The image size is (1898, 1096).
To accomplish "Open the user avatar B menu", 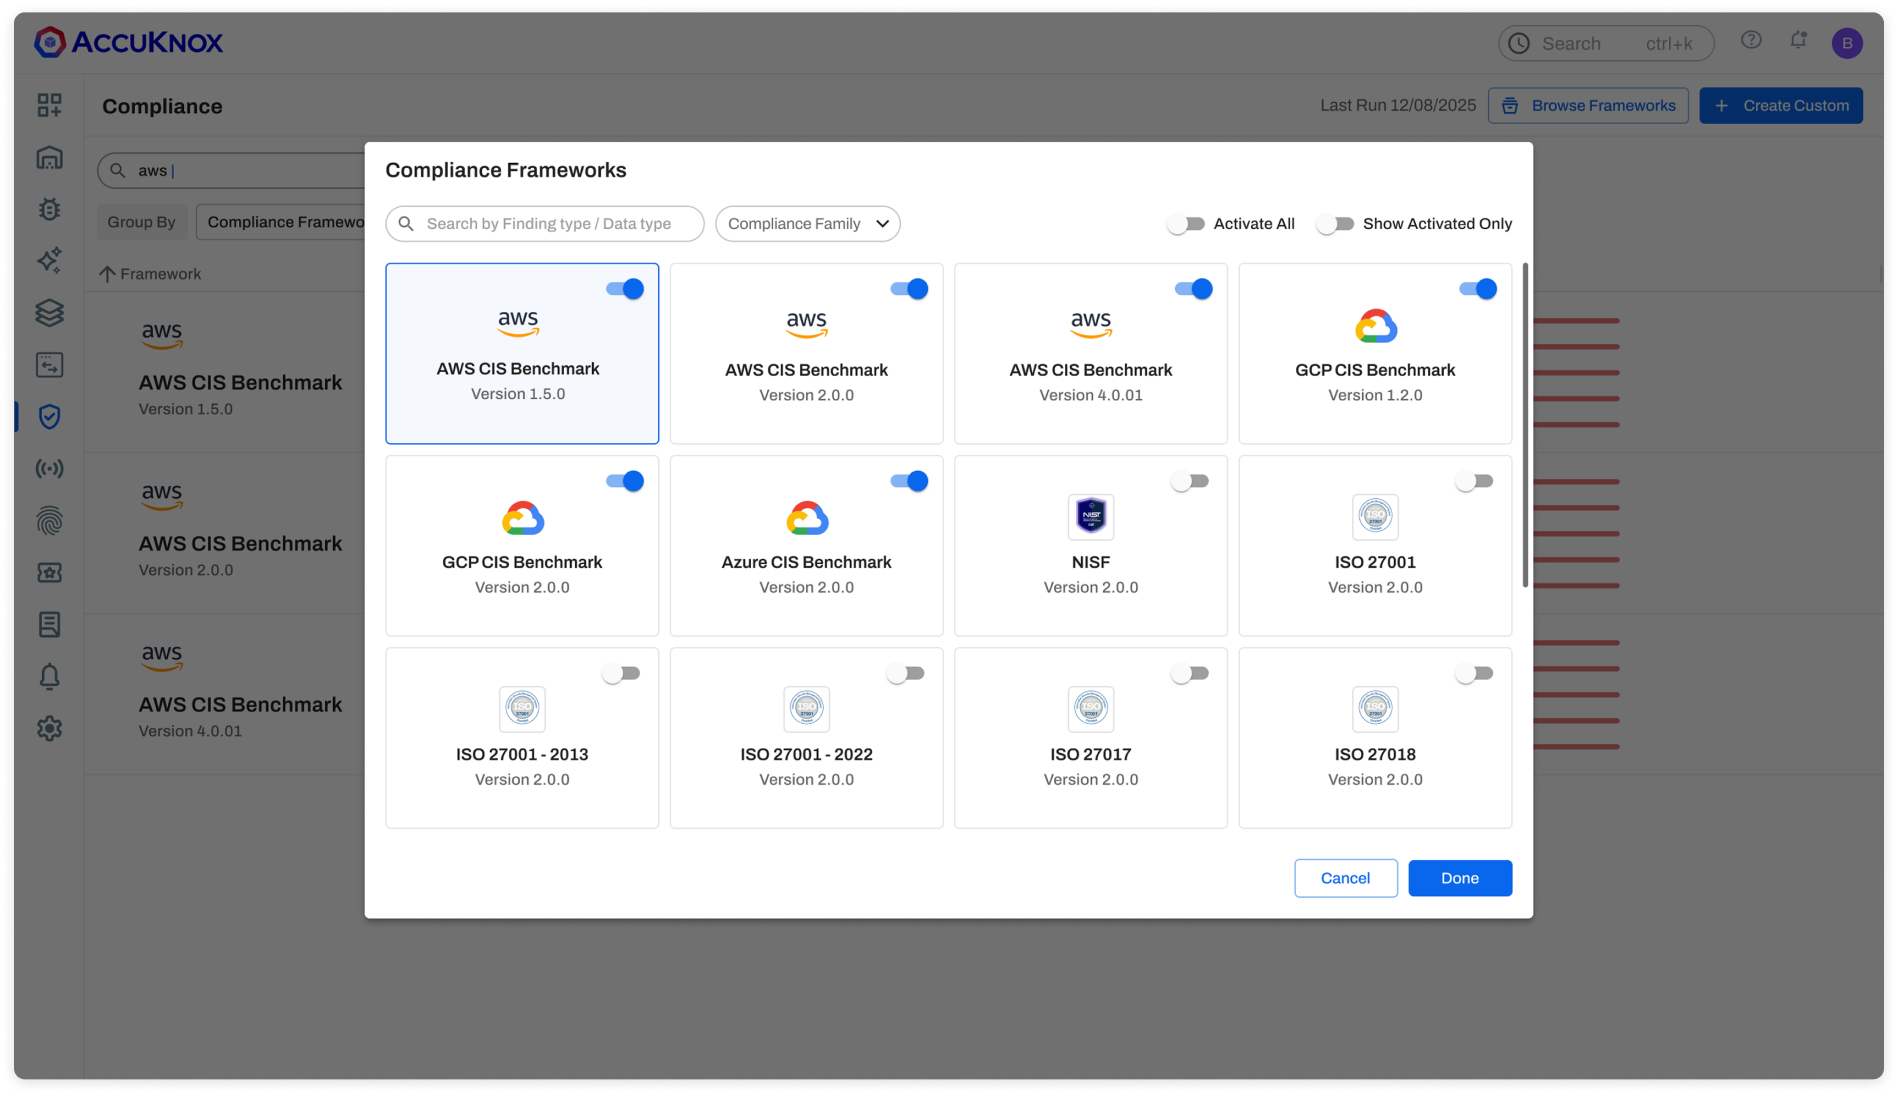I will point(1846,43).
